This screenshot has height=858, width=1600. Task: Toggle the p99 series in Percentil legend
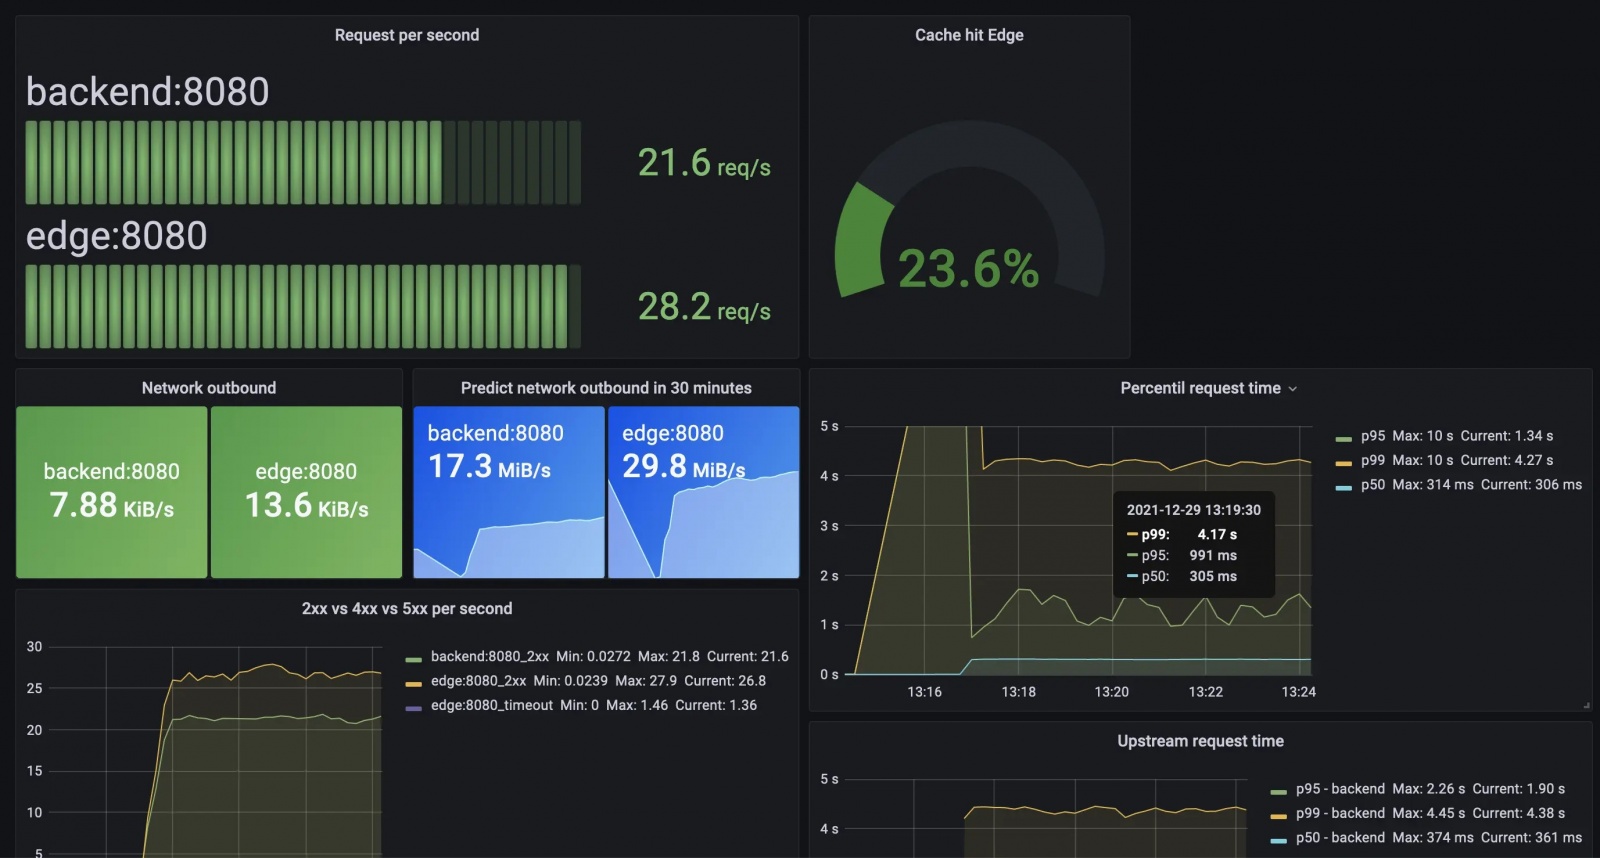click(x=1373, y=460)
